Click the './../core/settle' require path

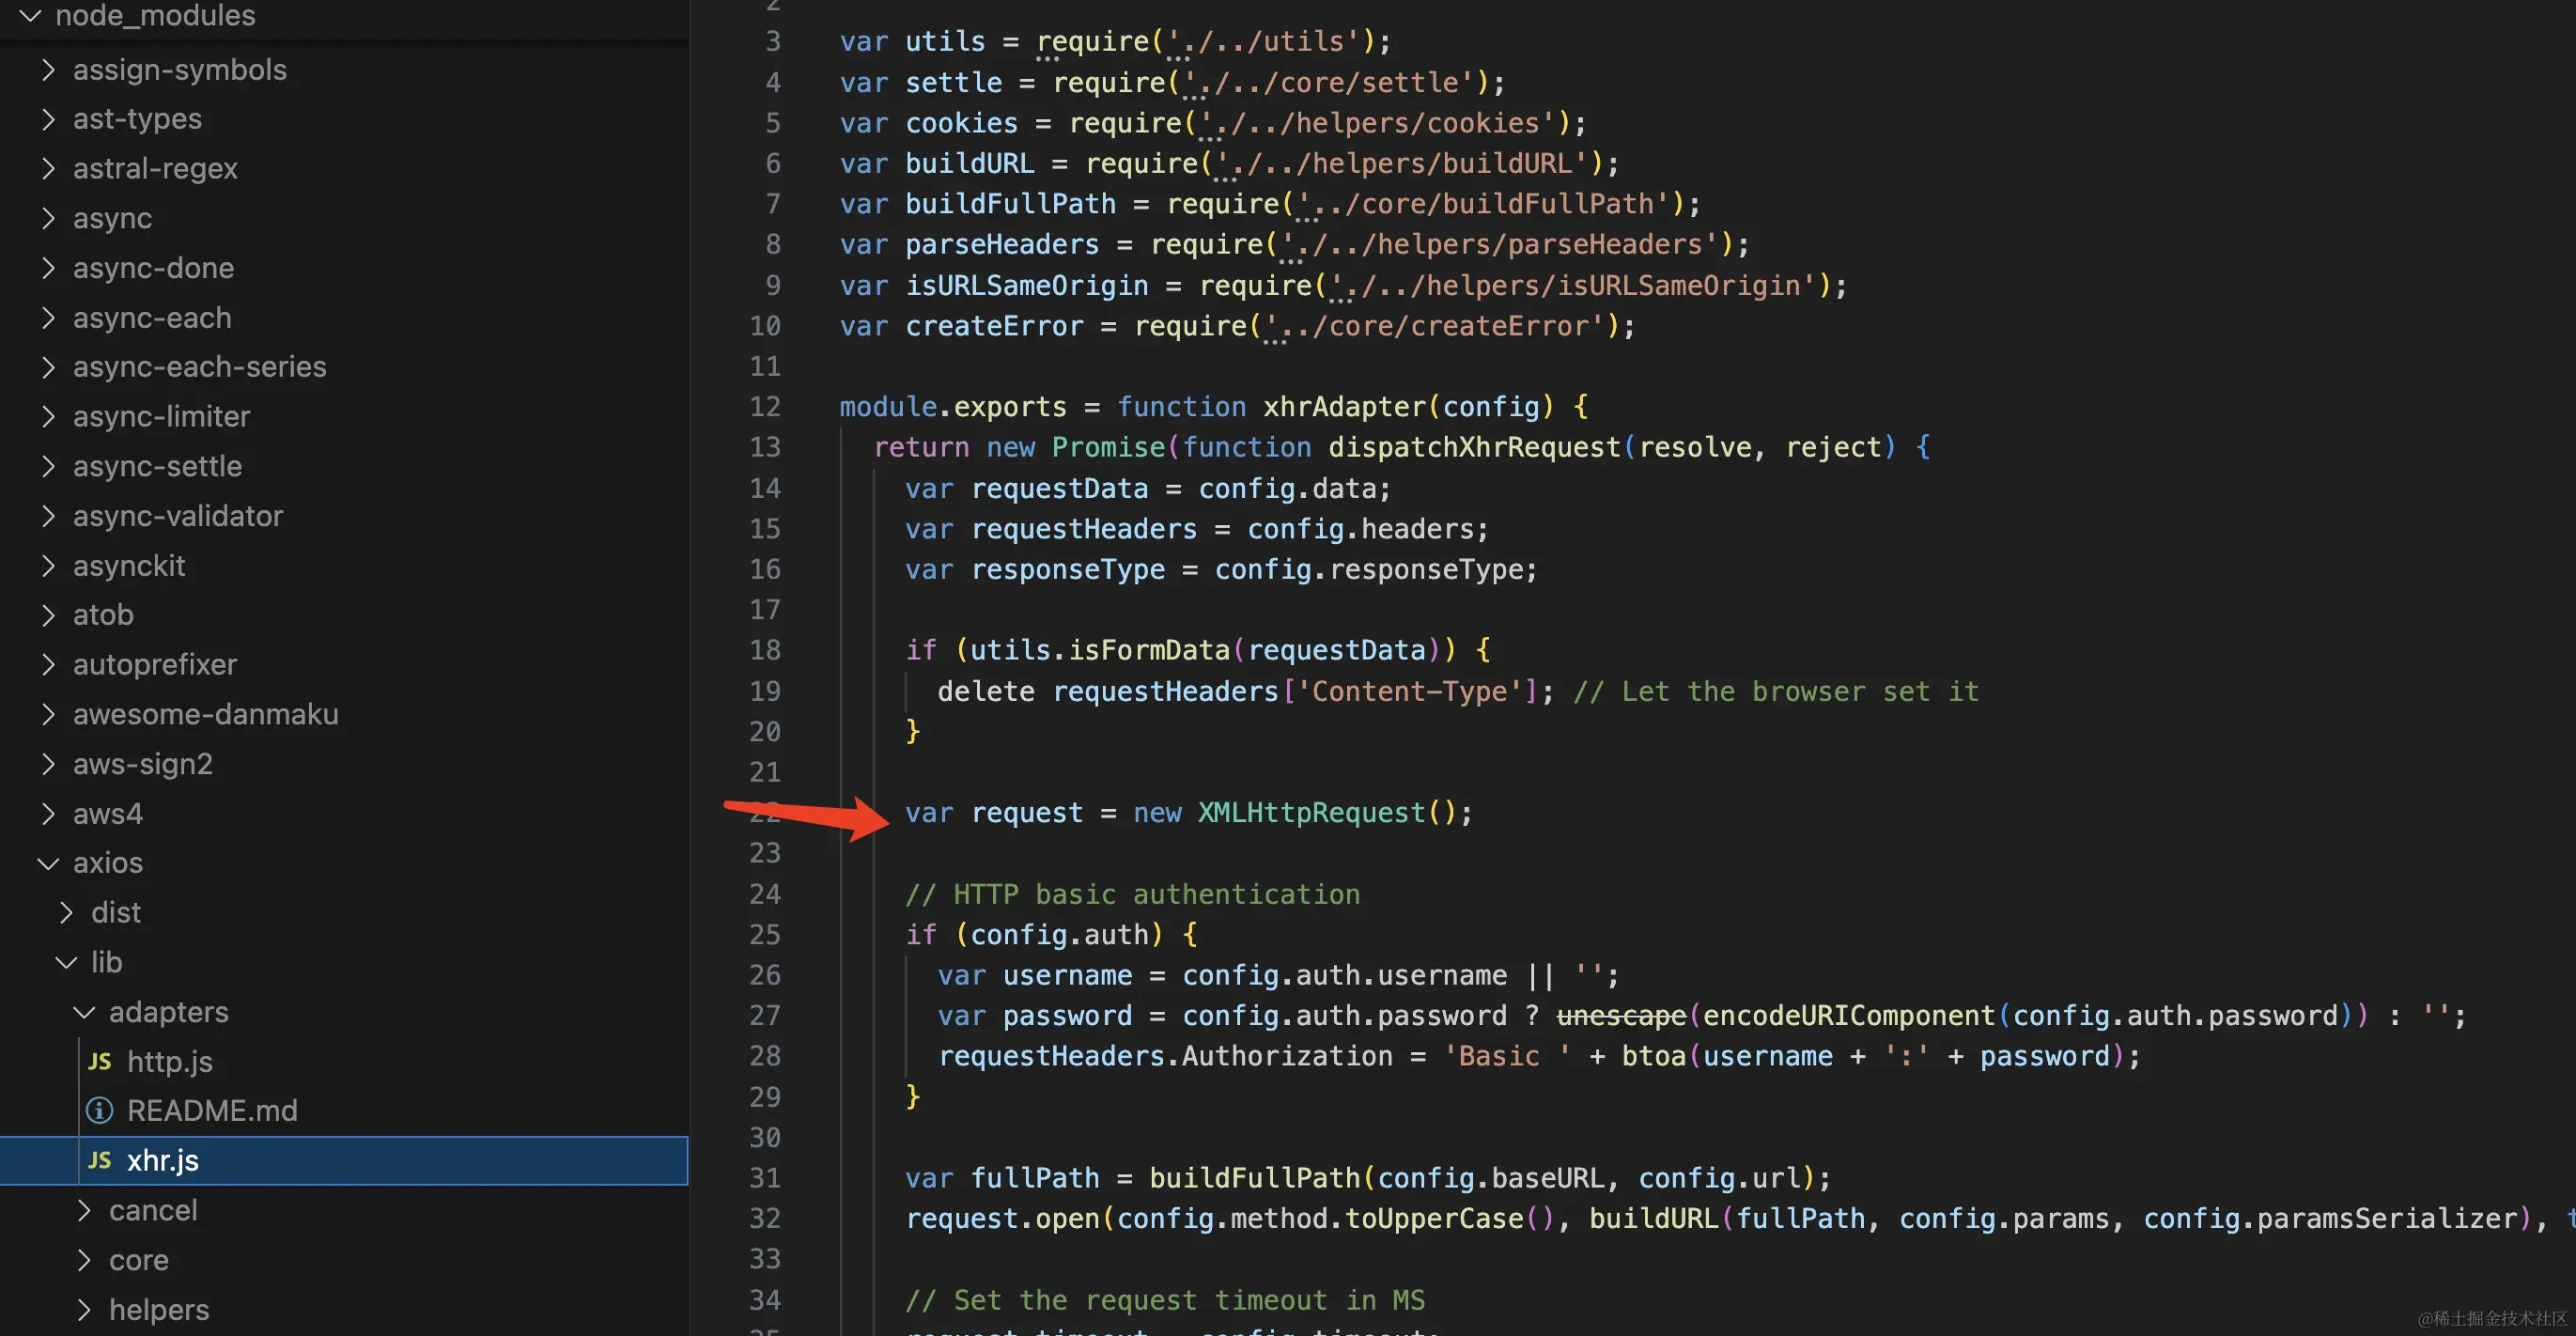(1330, 82)
